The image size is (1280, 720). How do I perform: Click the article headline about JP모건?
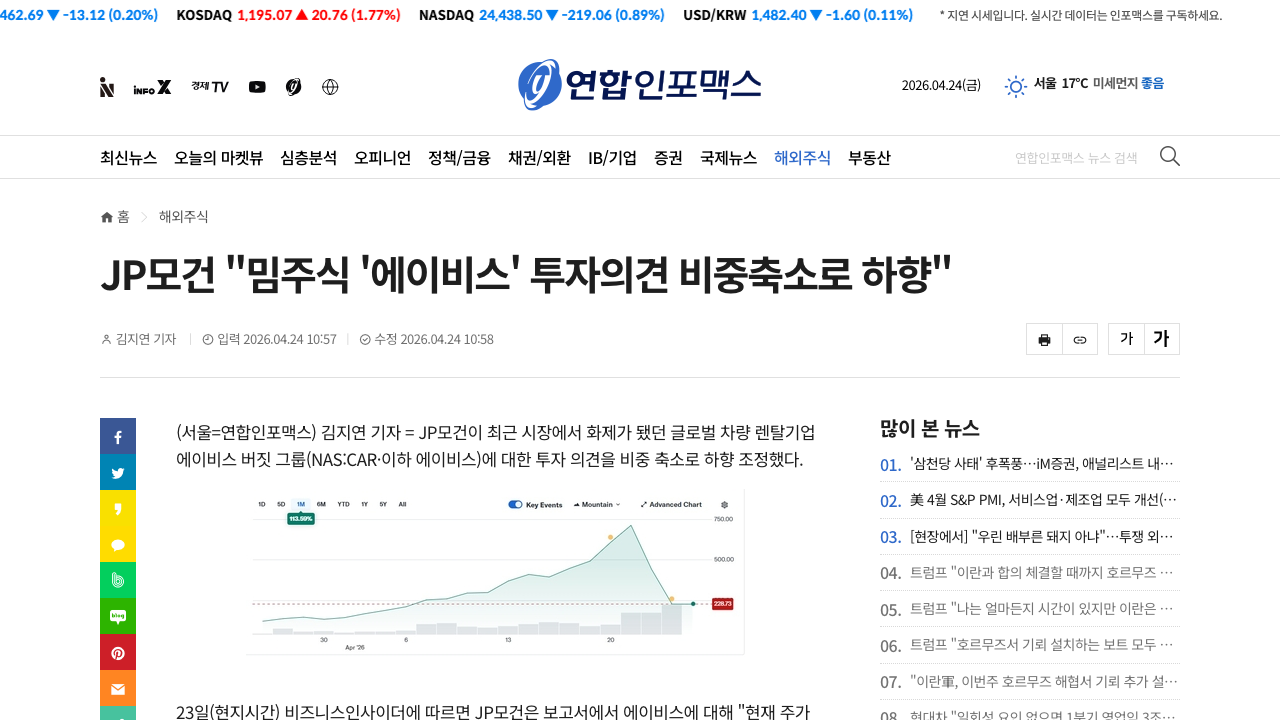[525, 275]
